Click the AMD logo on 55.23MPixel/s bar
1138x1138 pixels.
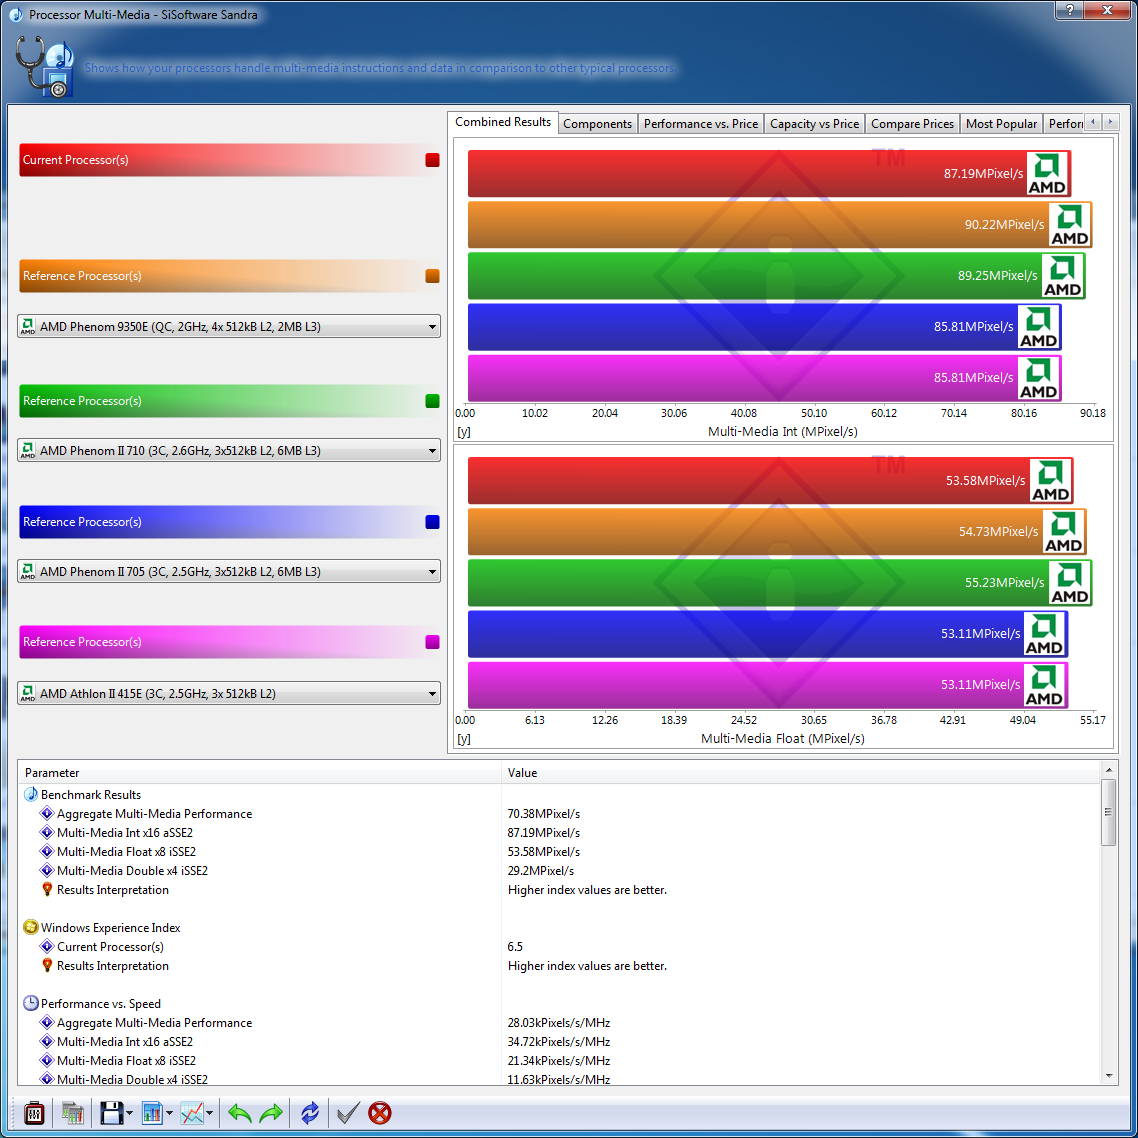click(1070, 583)
